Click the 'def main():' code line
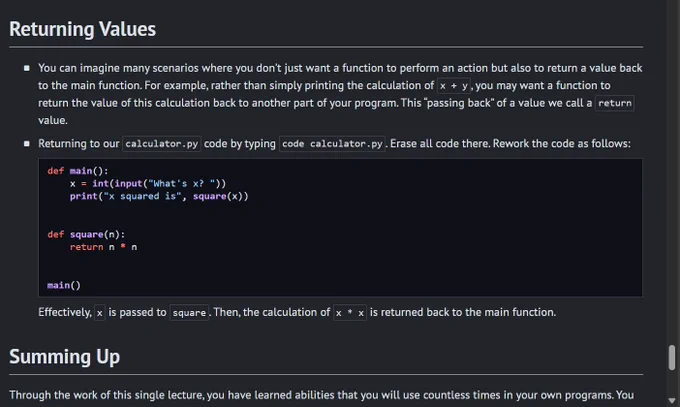This screenshot has height=407, width=680. point(78,171)
